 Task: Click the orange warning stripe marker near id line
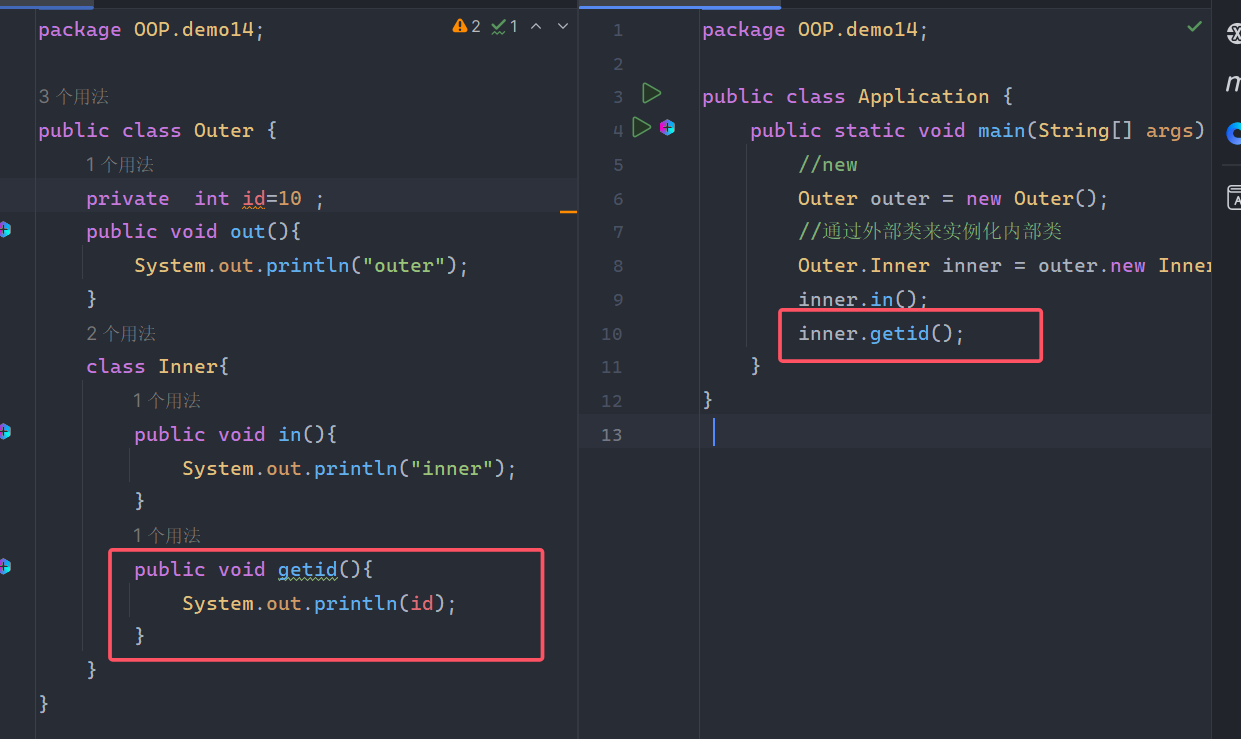[x=568, y=212]
